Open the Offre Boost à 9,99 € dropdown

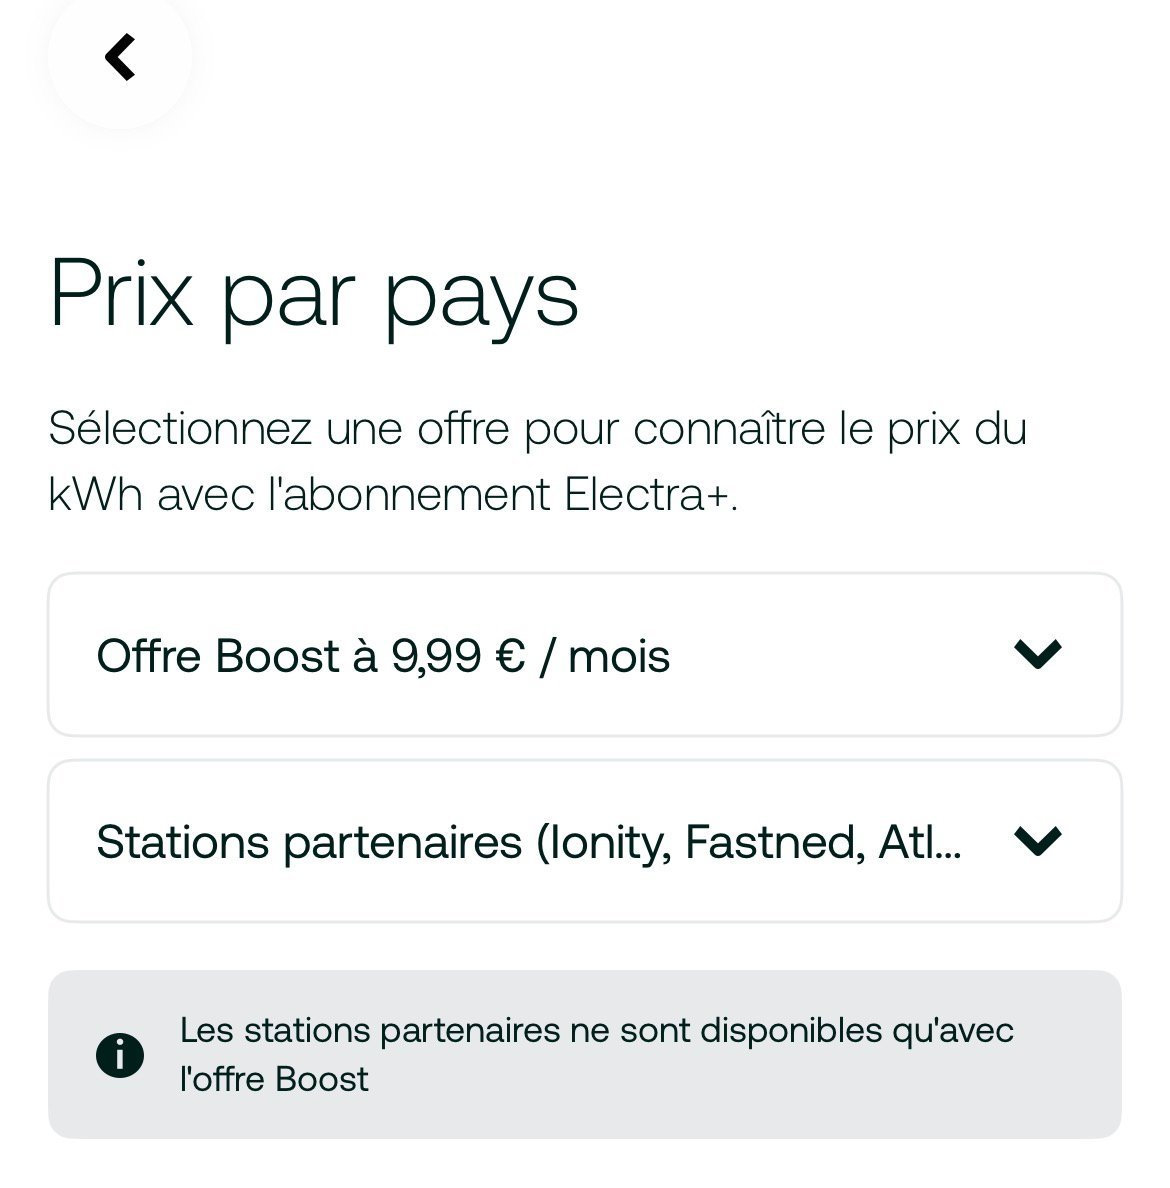pos(584,655)
